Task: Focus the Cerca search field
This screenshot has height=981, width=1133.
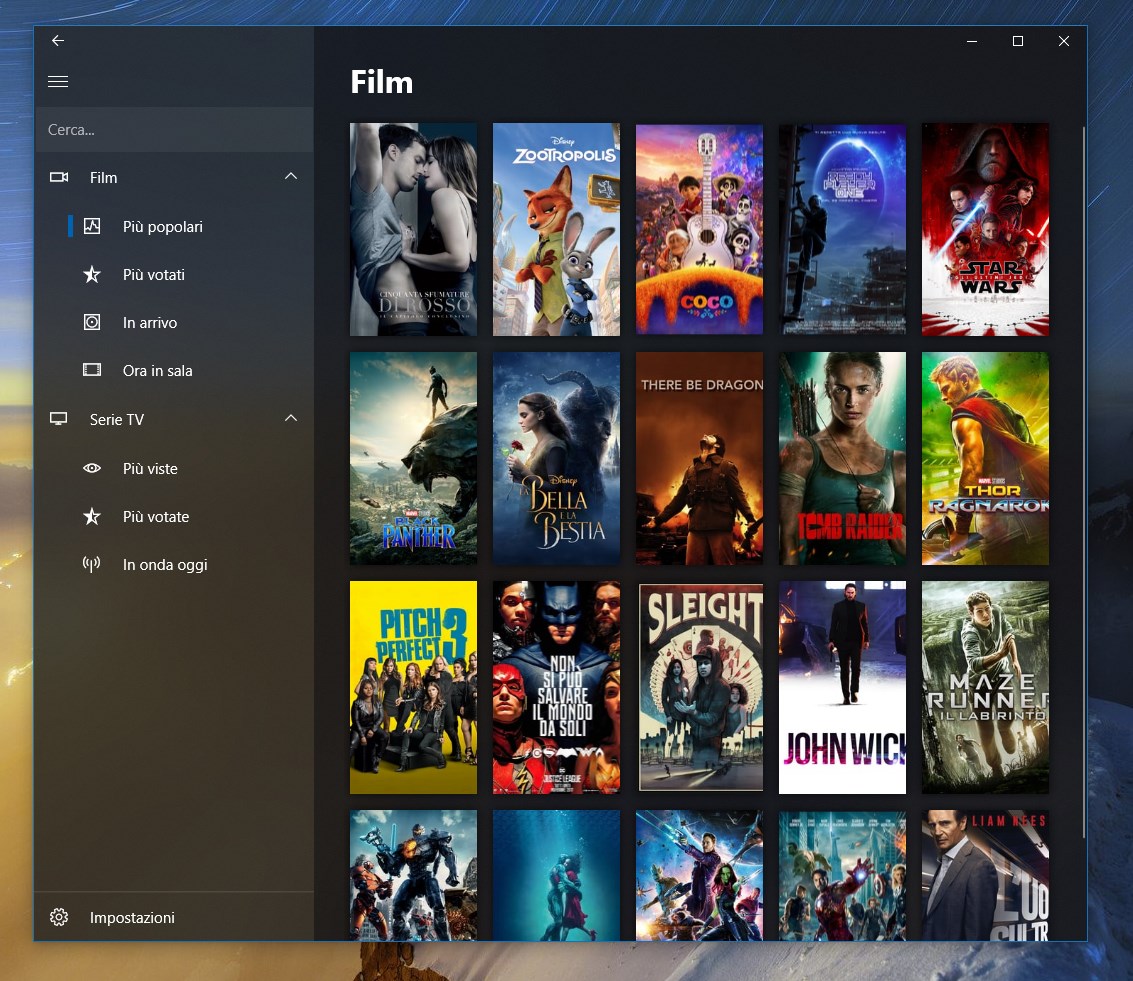Action: point(174,130)
